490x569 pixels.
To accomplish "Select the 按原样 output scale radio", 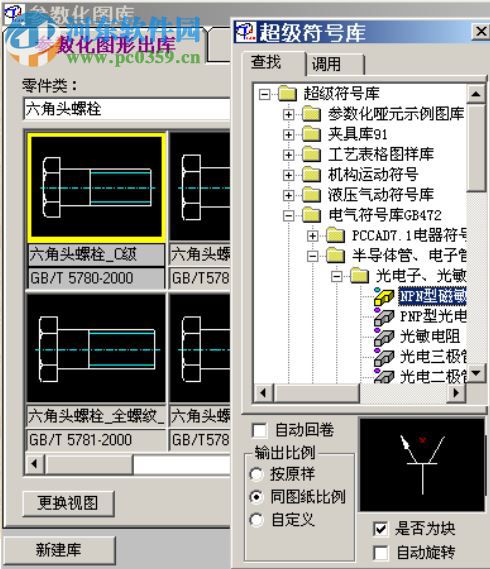I will click(257, 474).
